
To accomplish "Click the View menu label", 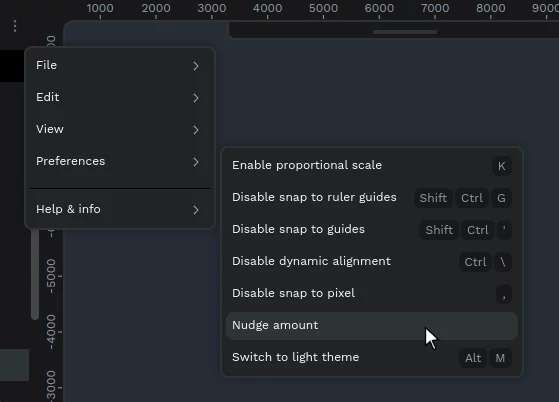I will click(50, 129).
